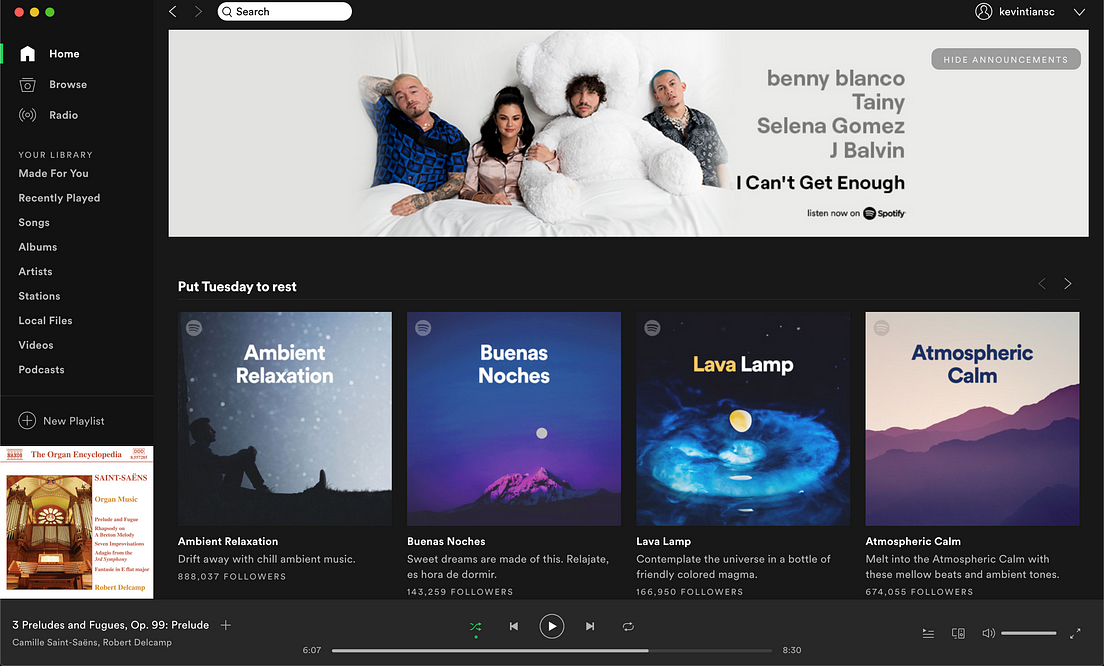Click the Put Tuesday to rest heading
The height and width of the screenshot is (666, 1104).
click(x=237, y=287)
